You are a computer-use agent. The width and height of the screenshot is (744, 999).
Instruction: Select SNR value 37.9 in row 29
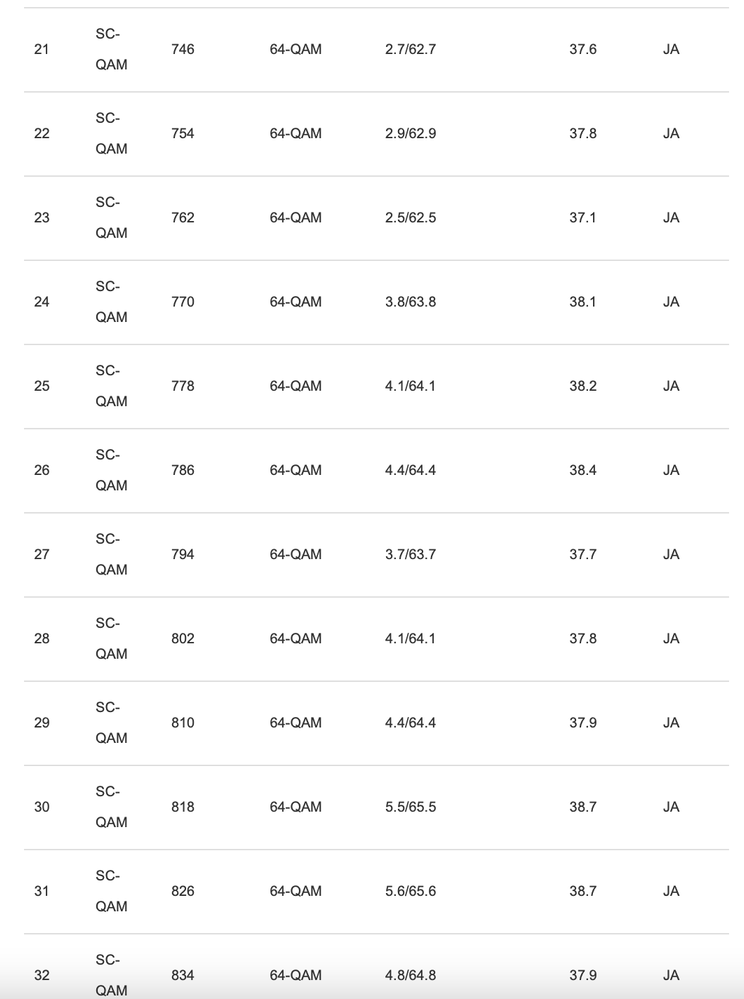point(583,722)
